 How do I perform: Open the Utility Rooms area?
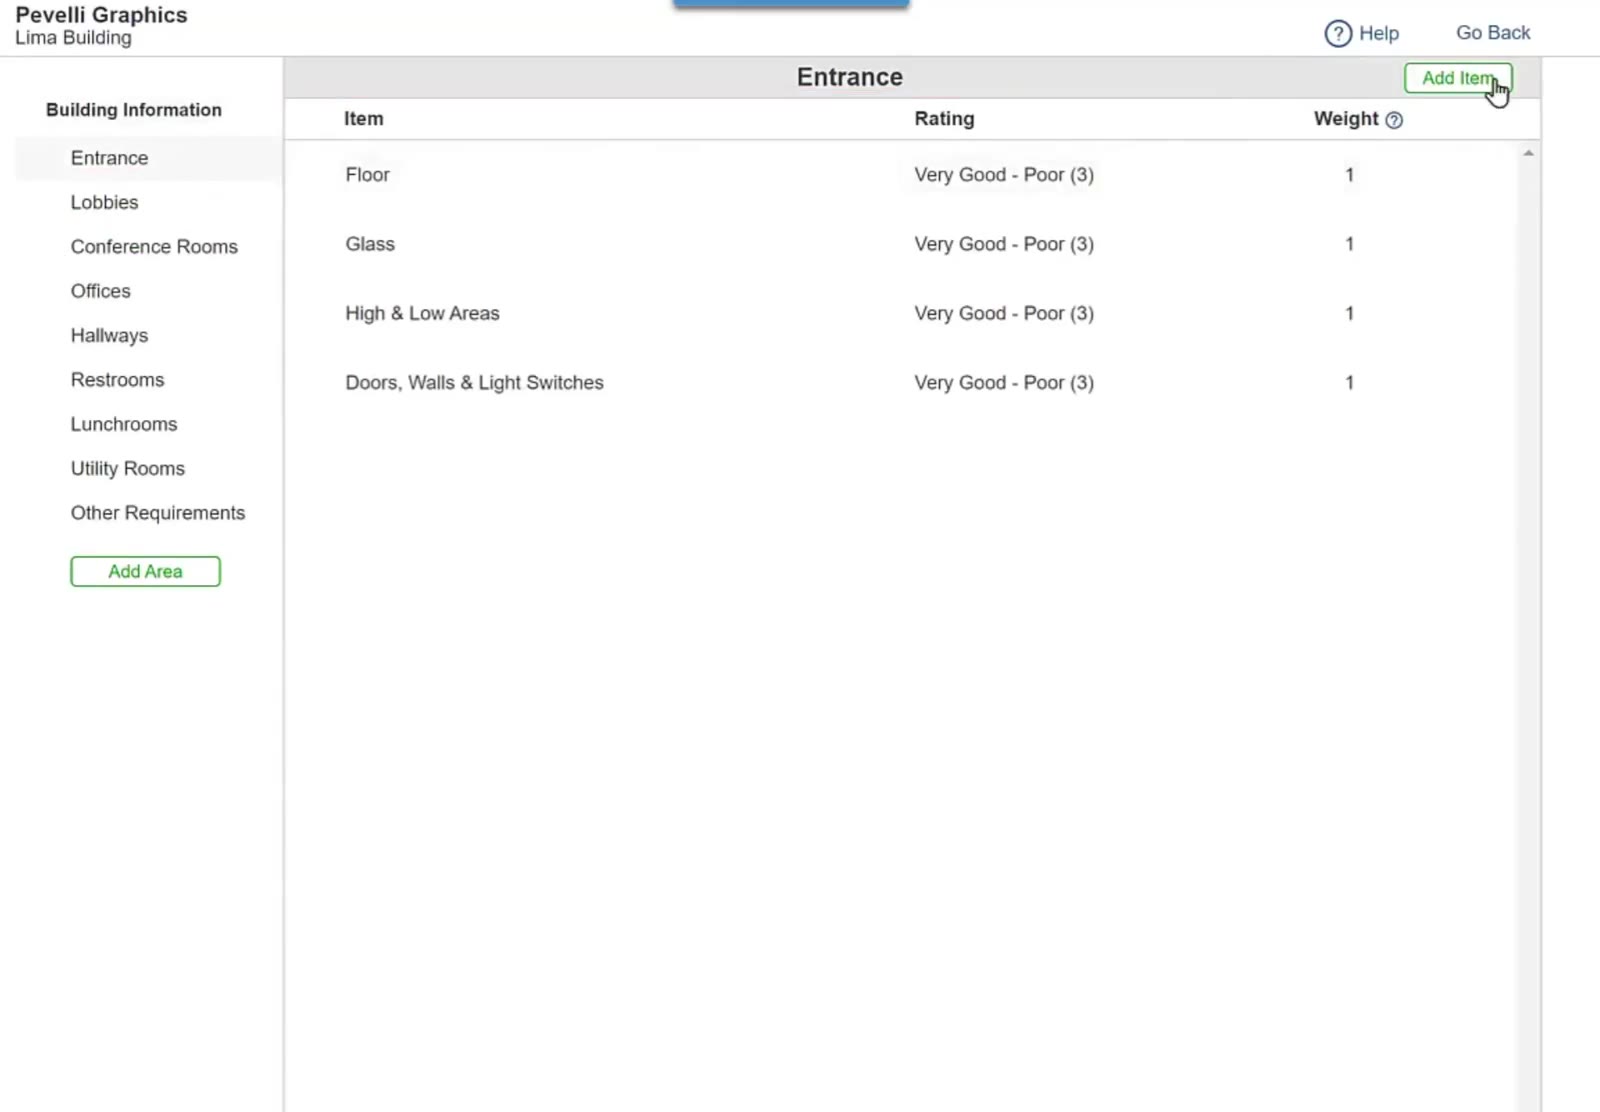(127, 469)
